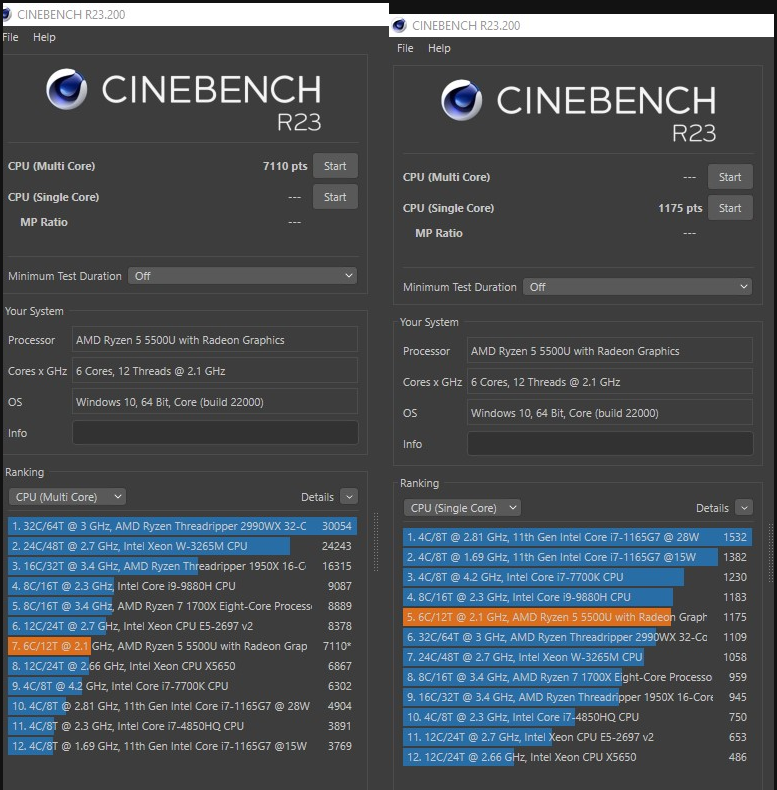The height and width of the screenshot is (790, 777).
Task: Select Xeon X5650 row scoring 486
Action: [x=577, y=757]
